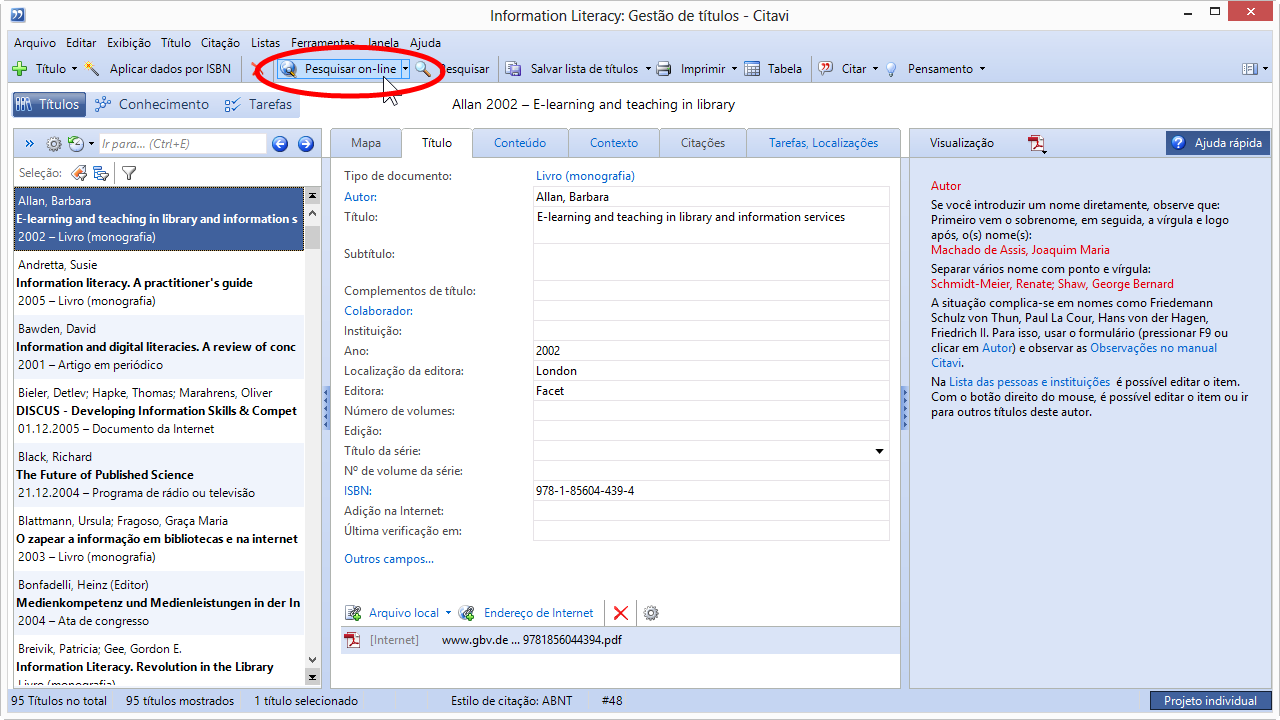
Task: Open the Salvar lista de títulos dropdown arrow
Action: click(647, 69)
